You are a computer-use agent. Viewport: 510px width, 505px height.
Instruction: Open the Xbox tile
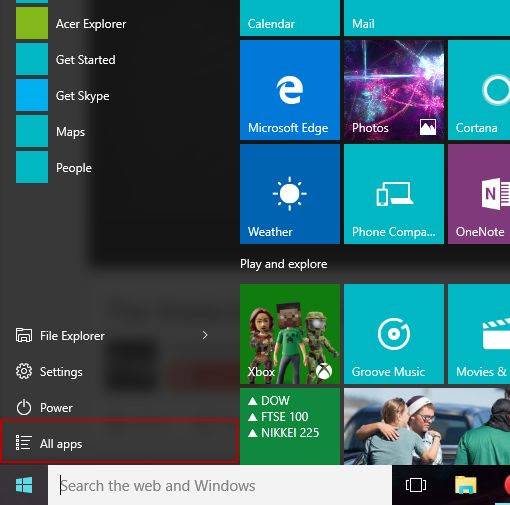coord(290,334)
